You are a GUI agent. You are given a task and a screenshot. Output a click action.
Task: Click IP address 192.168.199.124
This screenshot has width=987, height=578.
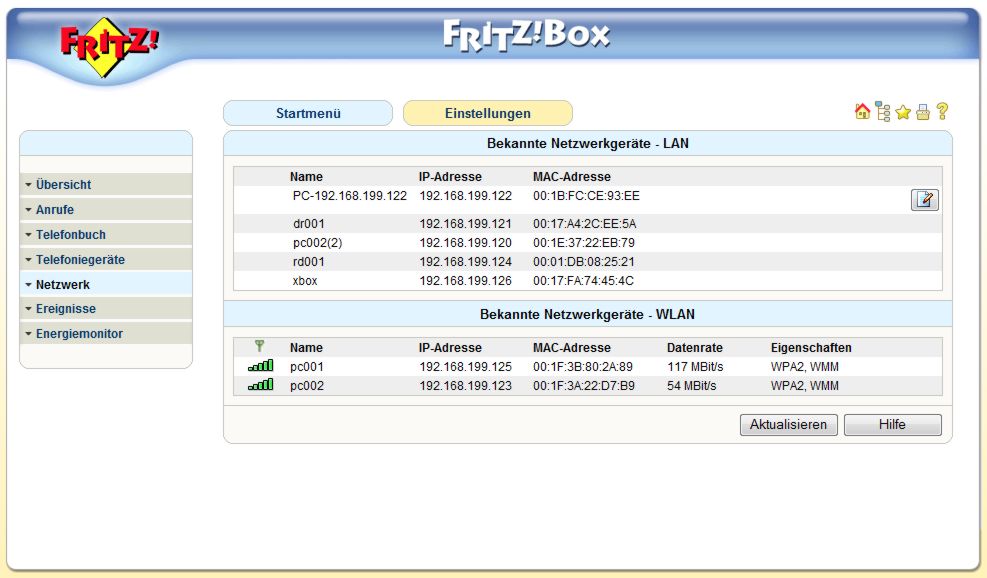coord(466,261)
